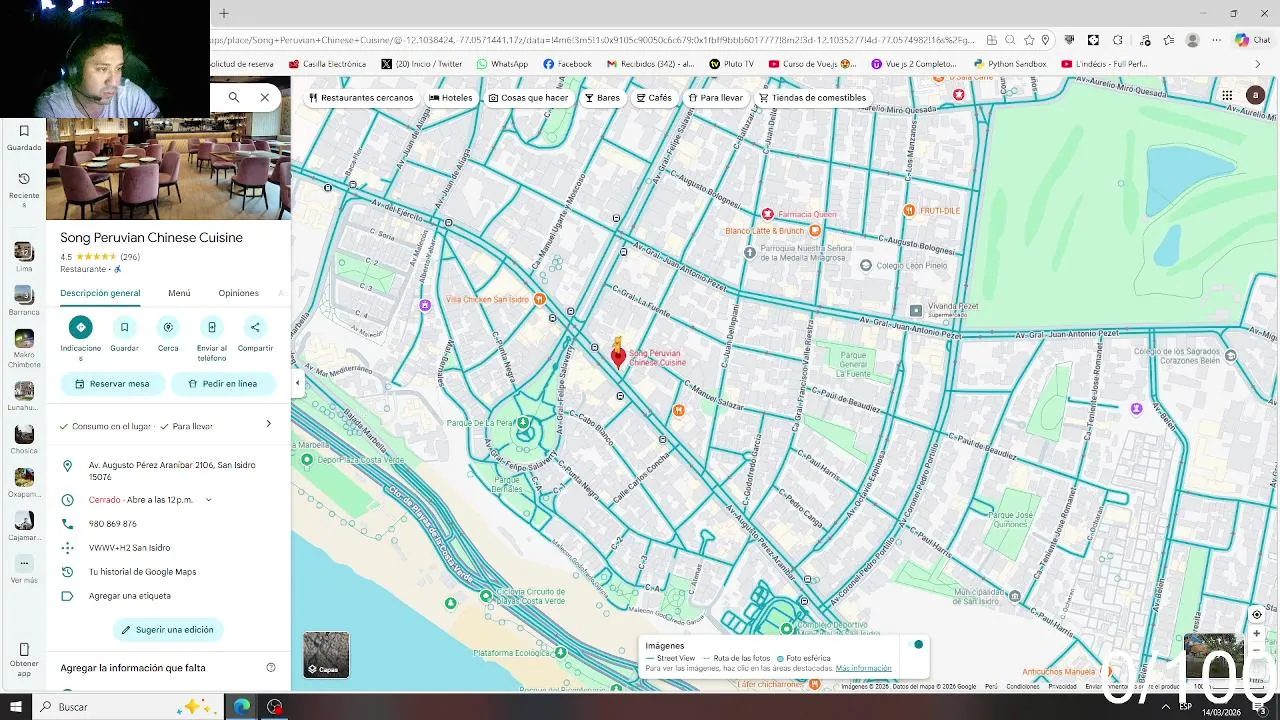Open Tu historial de Google Maps
Screen dimensions: 1280x720
pos(142,572)
